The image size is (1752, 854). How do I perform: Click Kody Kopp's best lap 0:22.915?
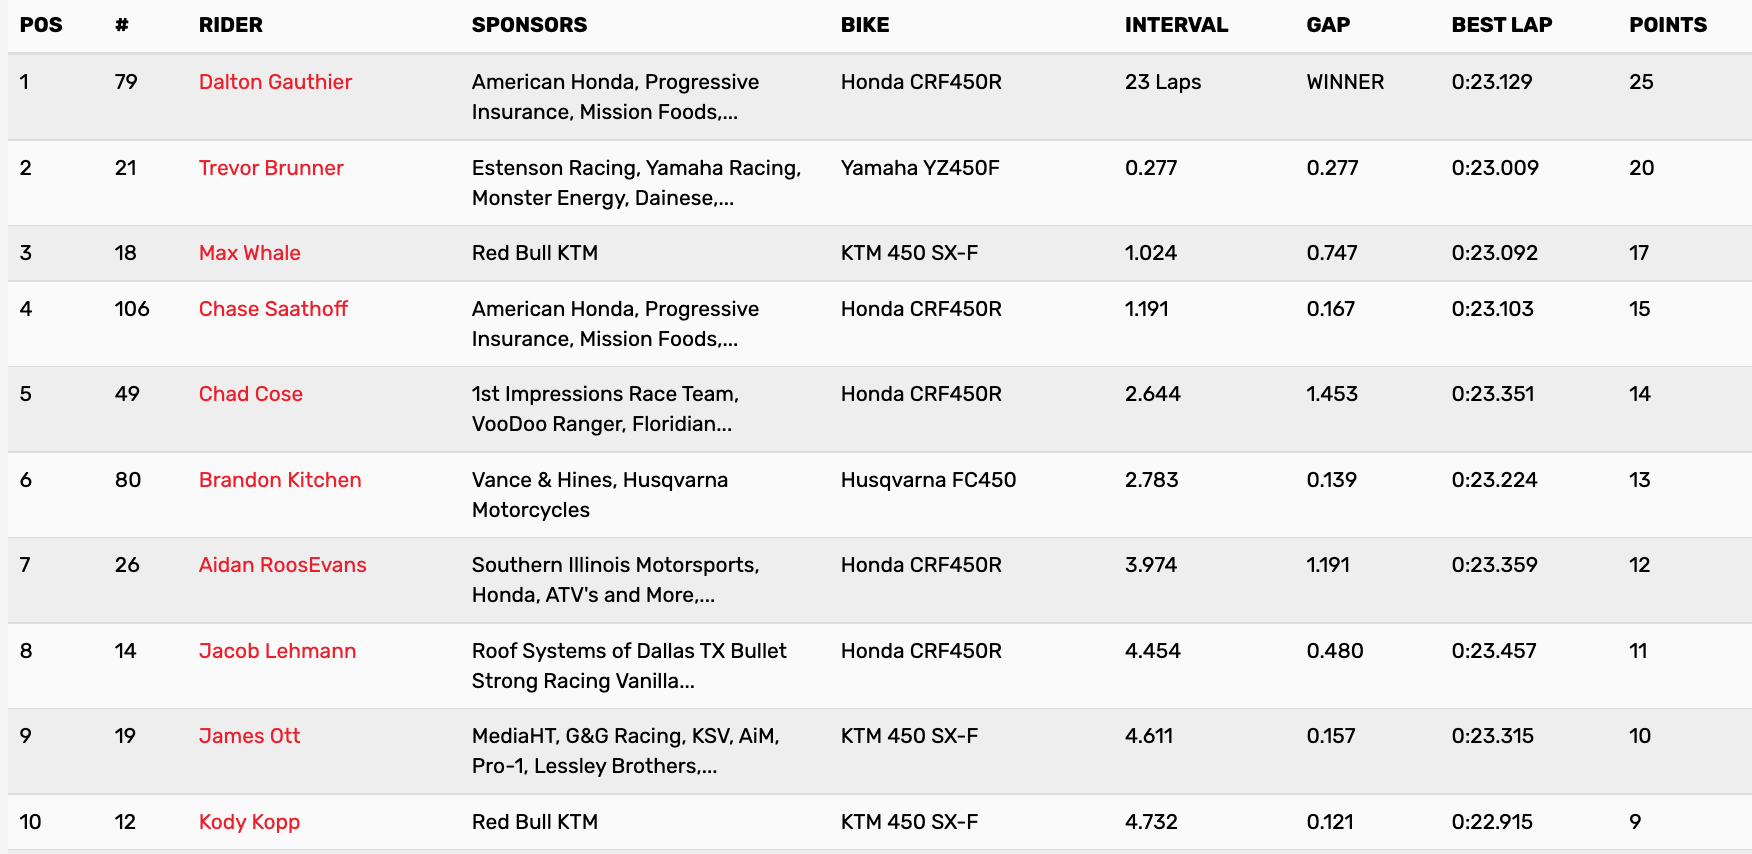pos(1492,822)
